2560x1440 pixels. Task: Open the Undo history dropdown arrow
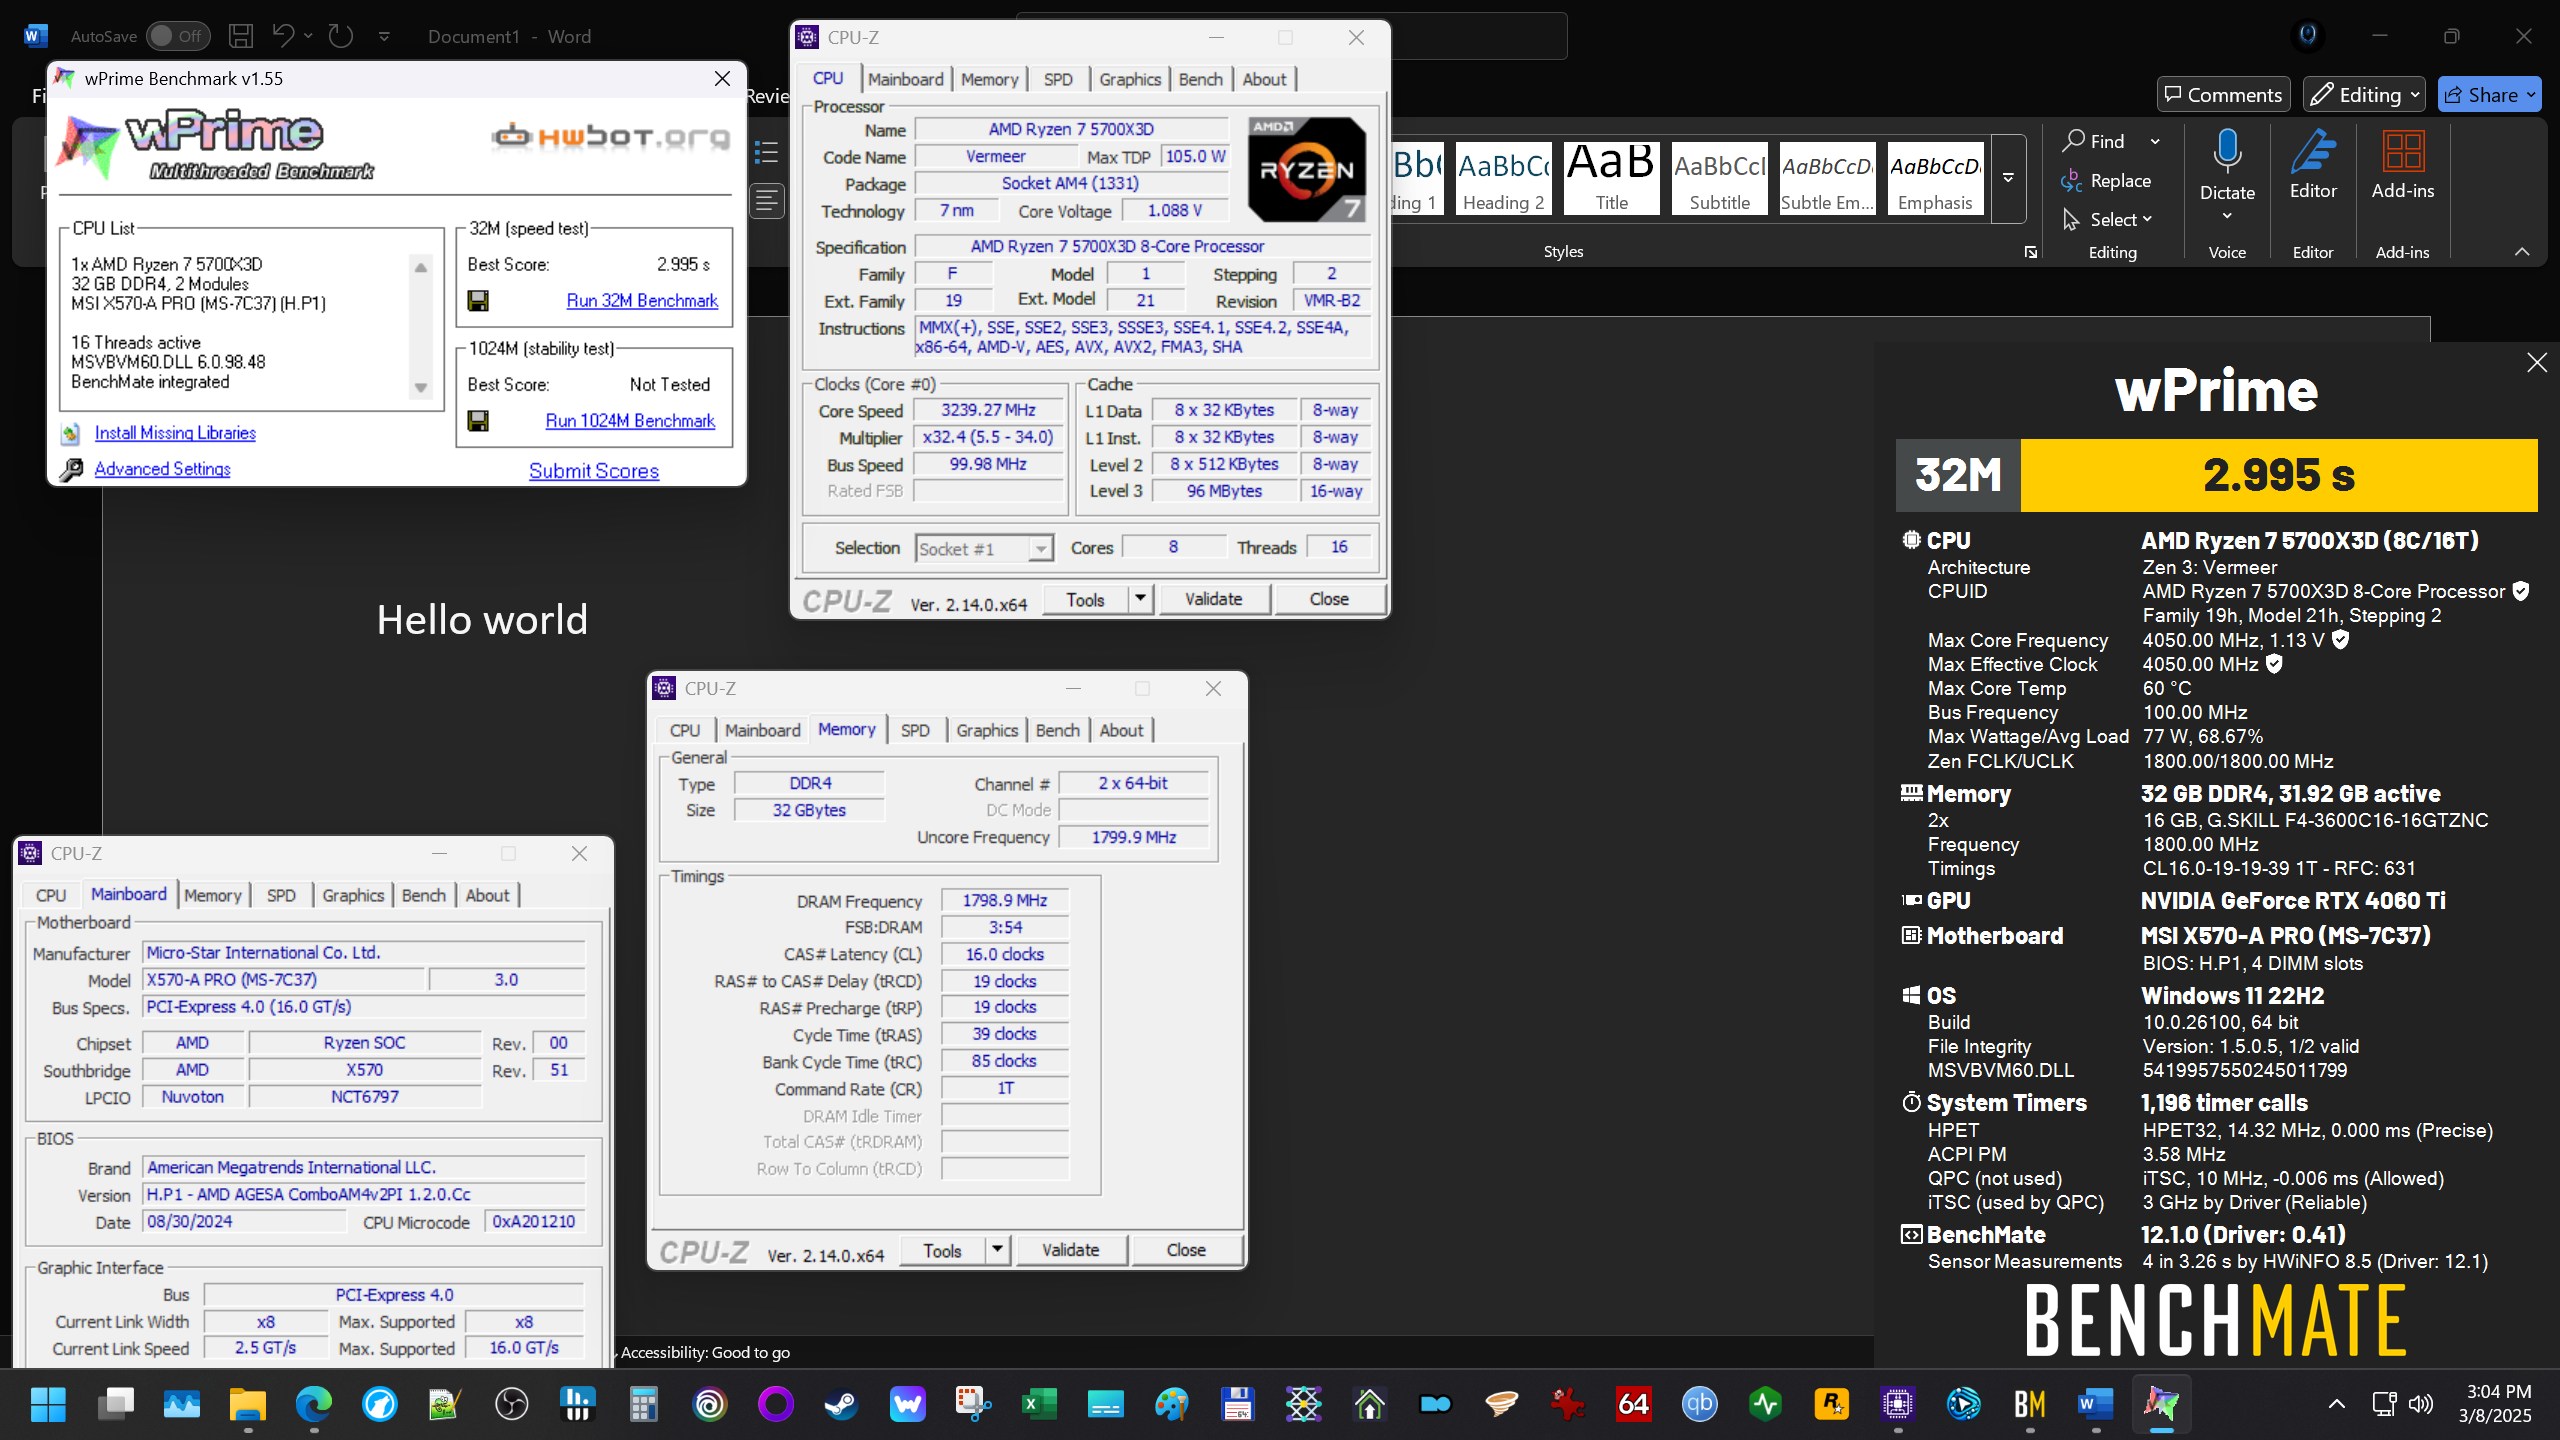308,36
